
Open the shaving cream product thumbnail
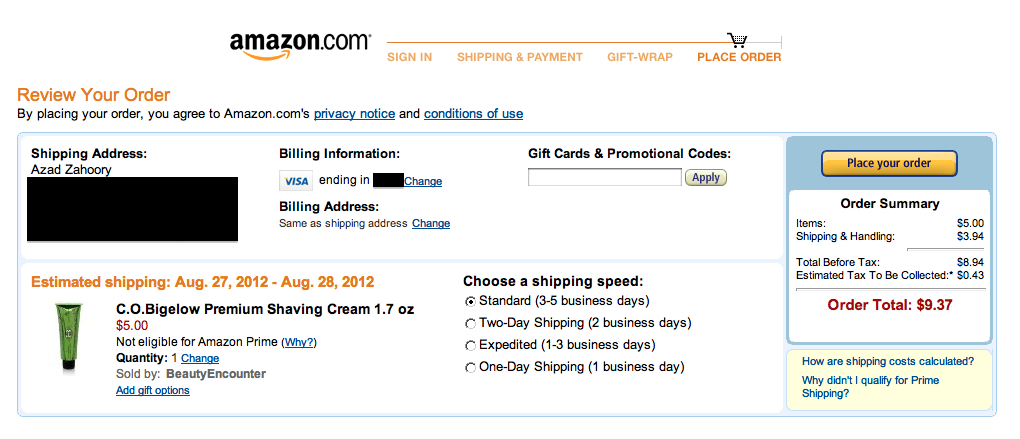point(68,337)
